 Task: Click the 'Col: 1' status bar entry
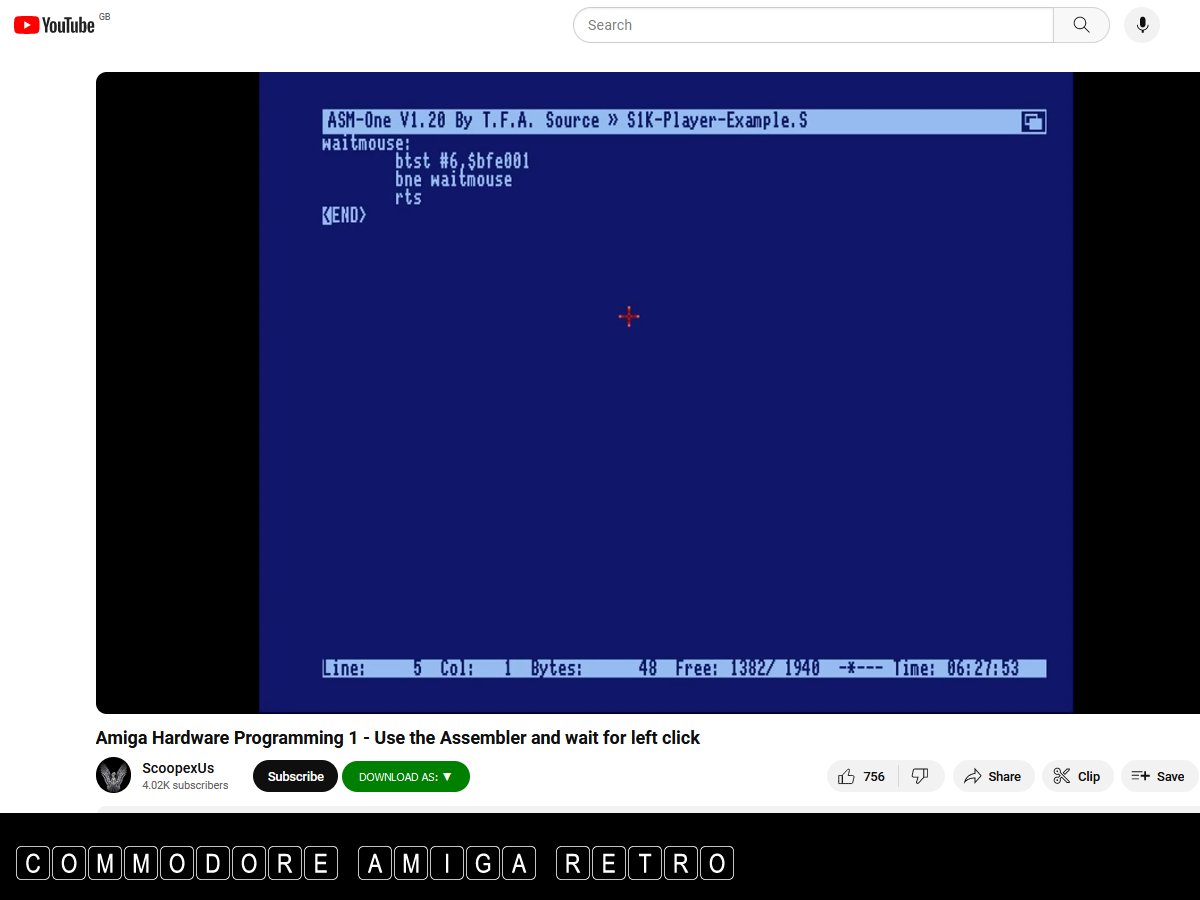tap(476, 668)
